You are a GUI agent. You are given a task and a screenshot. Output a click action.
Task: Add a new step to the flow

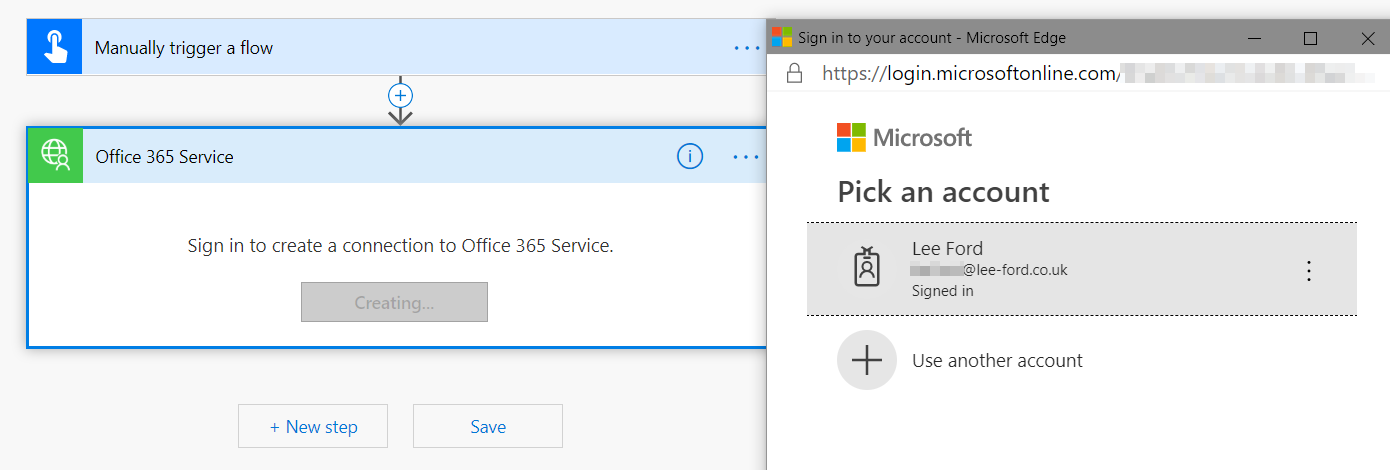coord(313,426)
